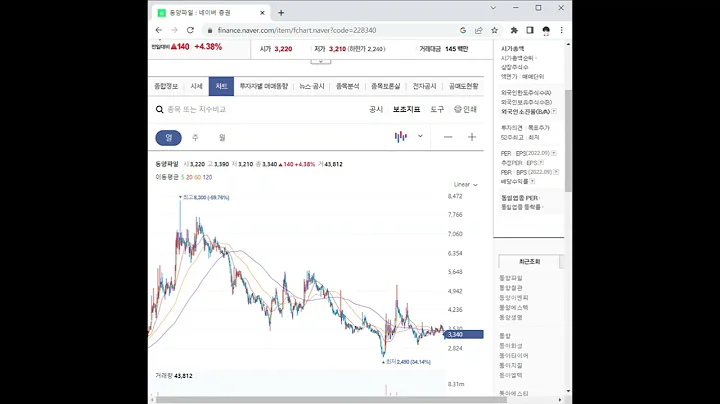
Task: Toggle the 120-day moving average line
Action: [x=207, y=177]
